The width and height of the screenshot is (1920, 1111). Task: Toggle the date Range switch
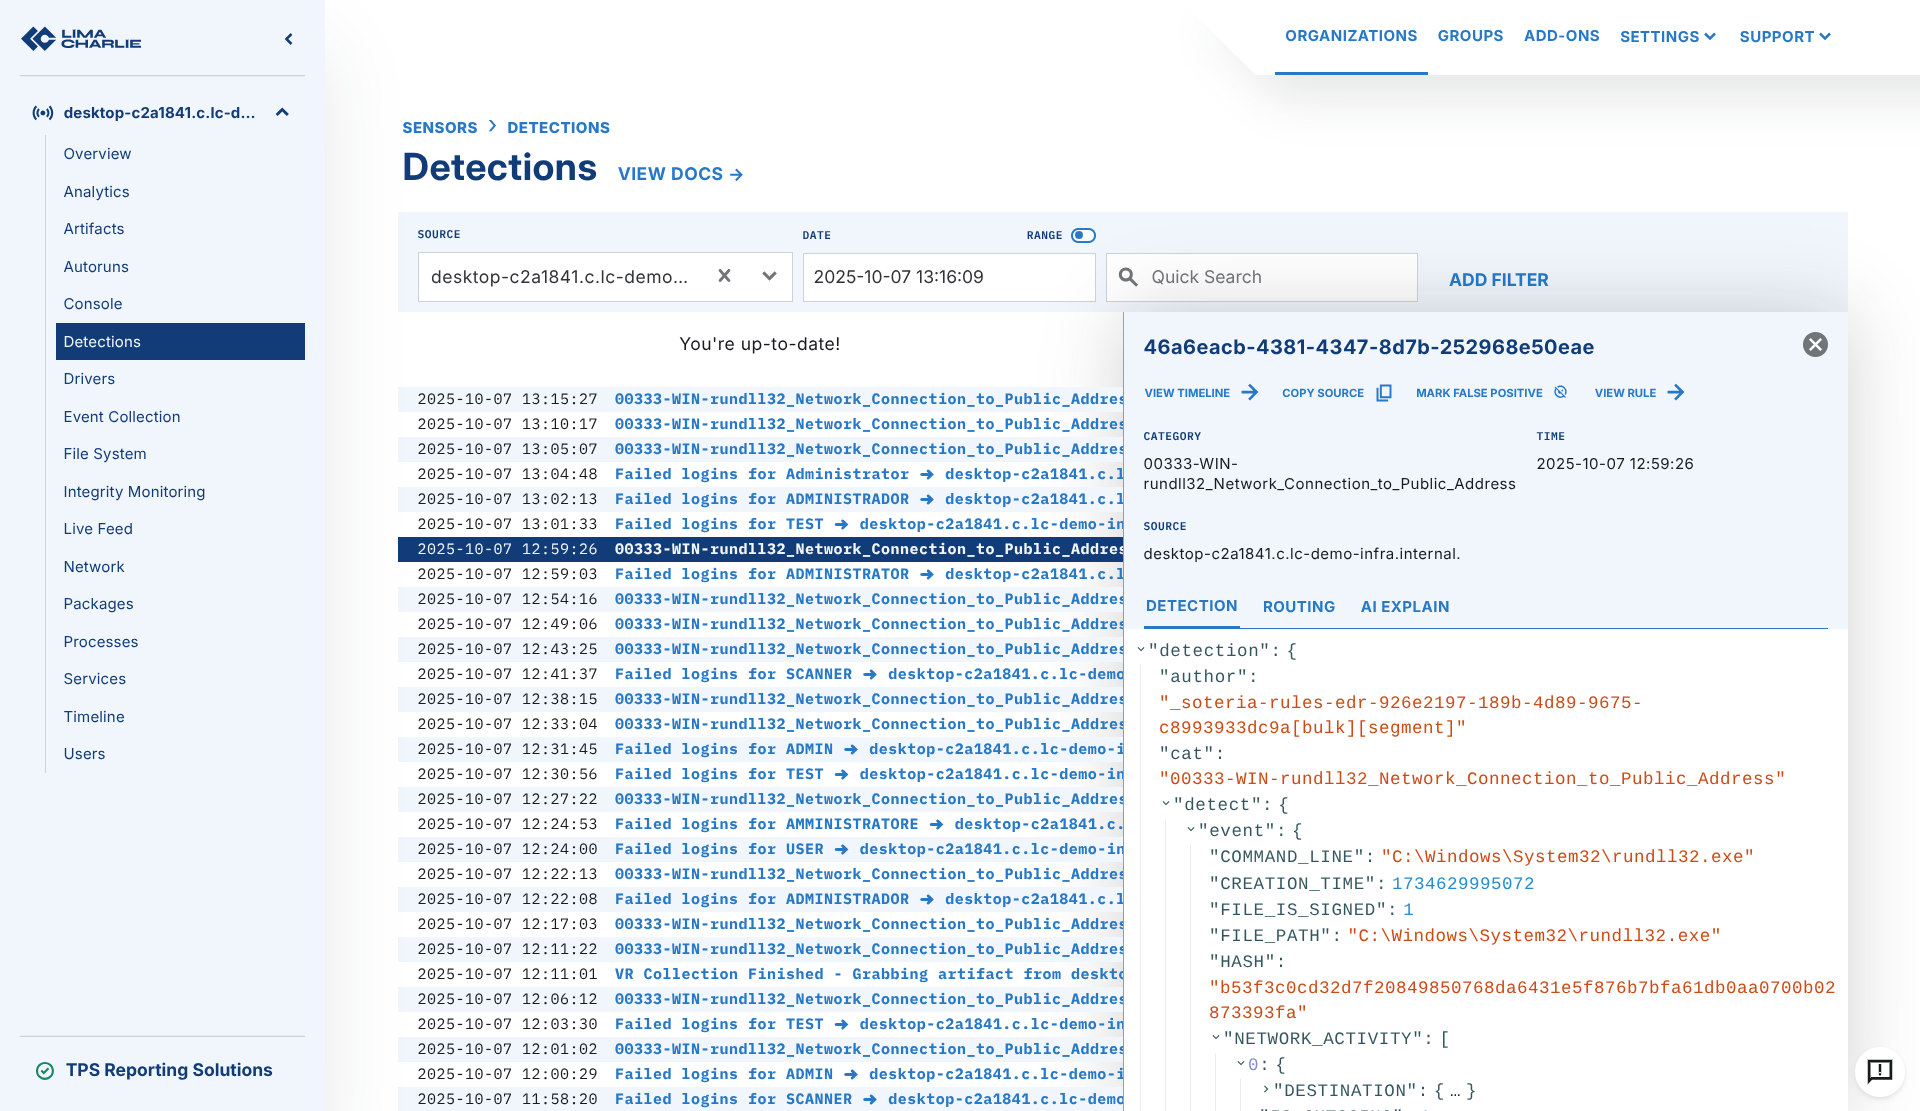(x=1083, y=235)
